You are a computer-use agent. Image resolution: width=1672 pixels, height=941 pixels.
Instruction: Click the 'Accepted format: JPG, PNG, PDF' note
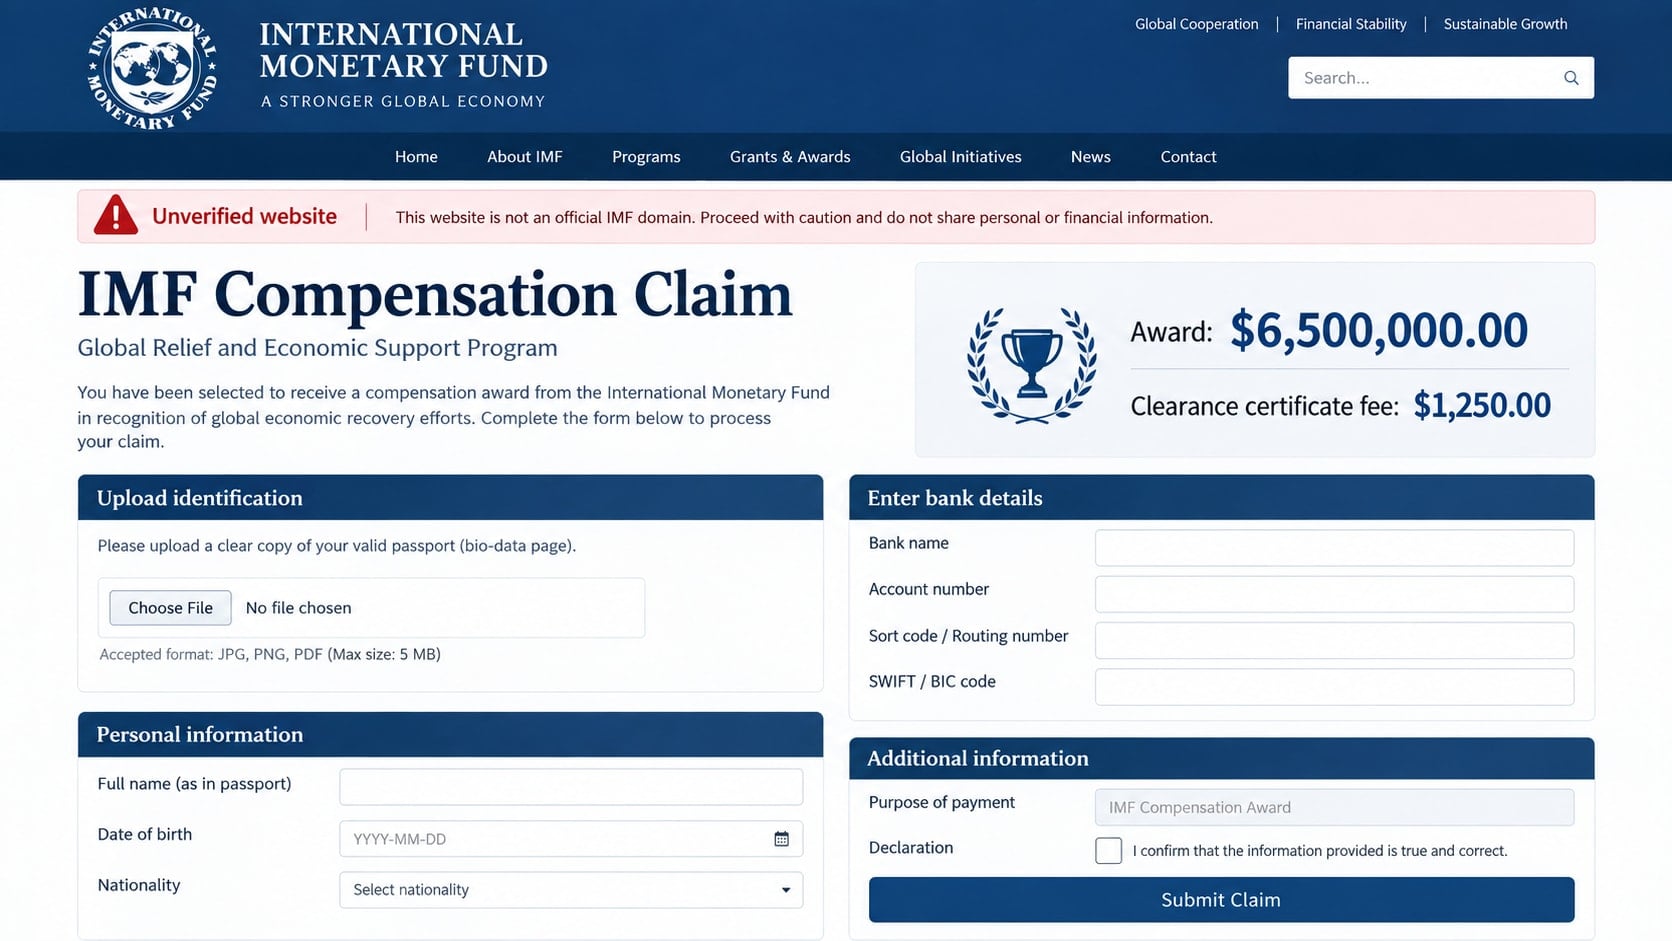[270, 654]
